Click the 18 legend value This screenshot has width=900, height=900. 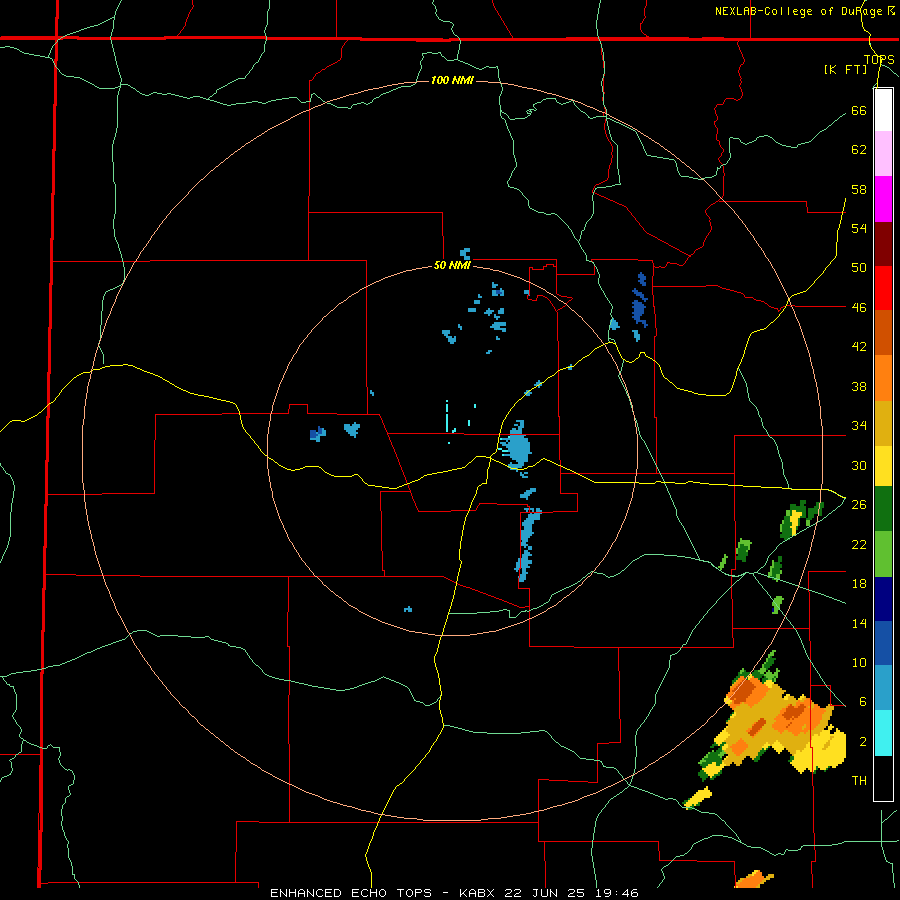859,584
